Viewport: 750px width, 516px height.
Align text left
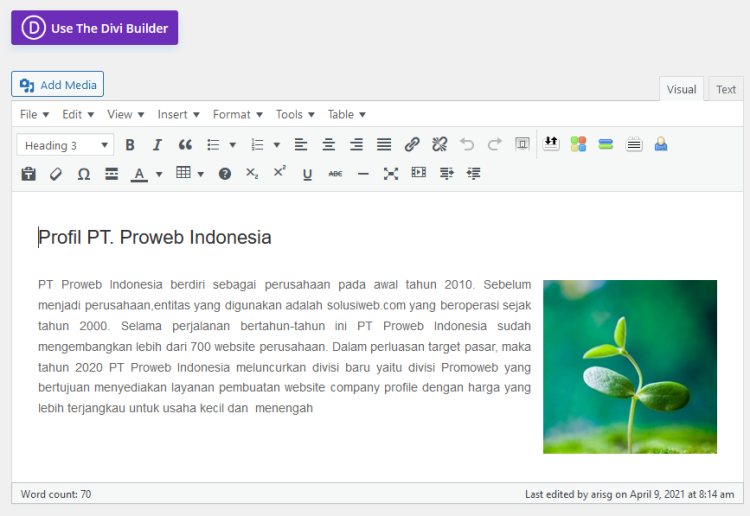tap(301, 144)
